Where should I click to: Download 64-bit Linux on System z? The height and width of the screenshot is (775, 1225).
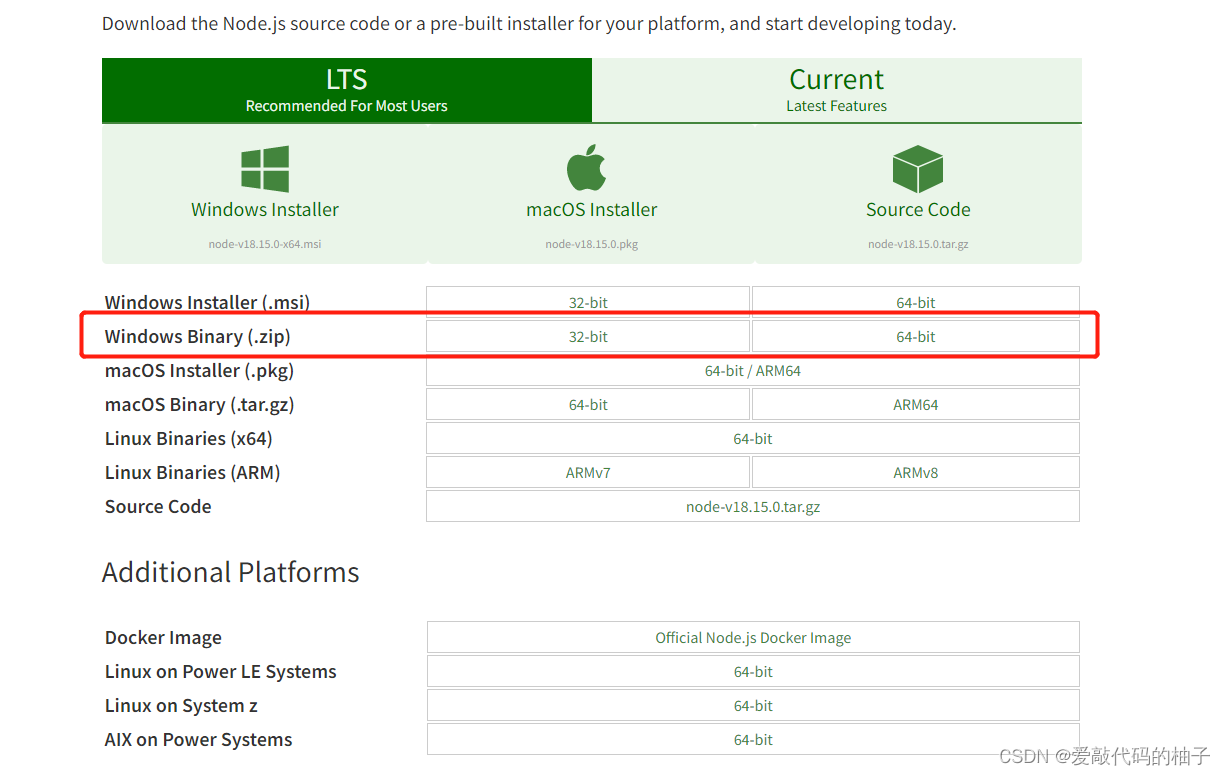[x=753, y=706]
